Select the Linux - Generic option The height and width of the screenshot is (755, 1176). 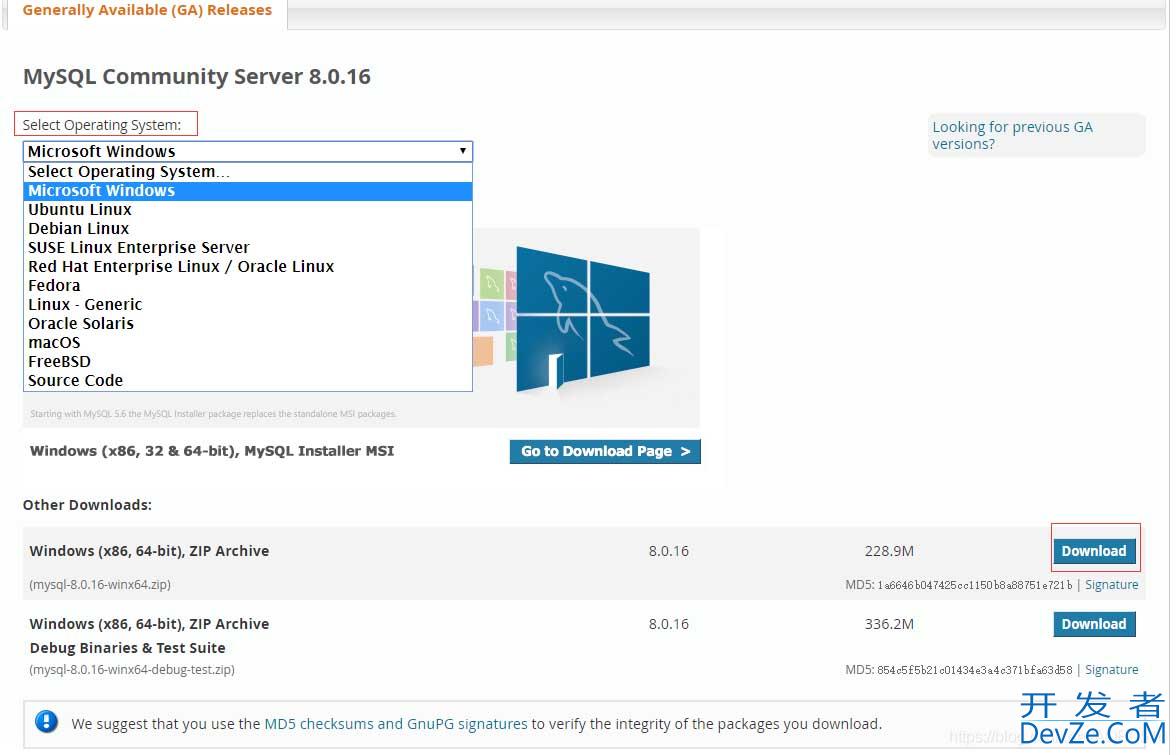pyautogui.click(x=248, y=304)
